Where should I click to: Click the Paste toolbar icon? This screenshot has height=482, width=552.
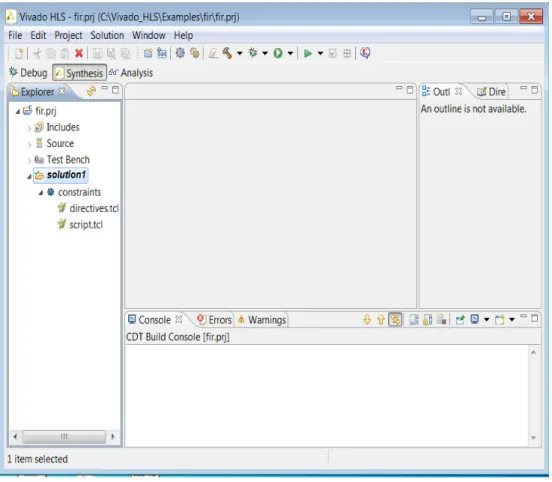point(65,53)
